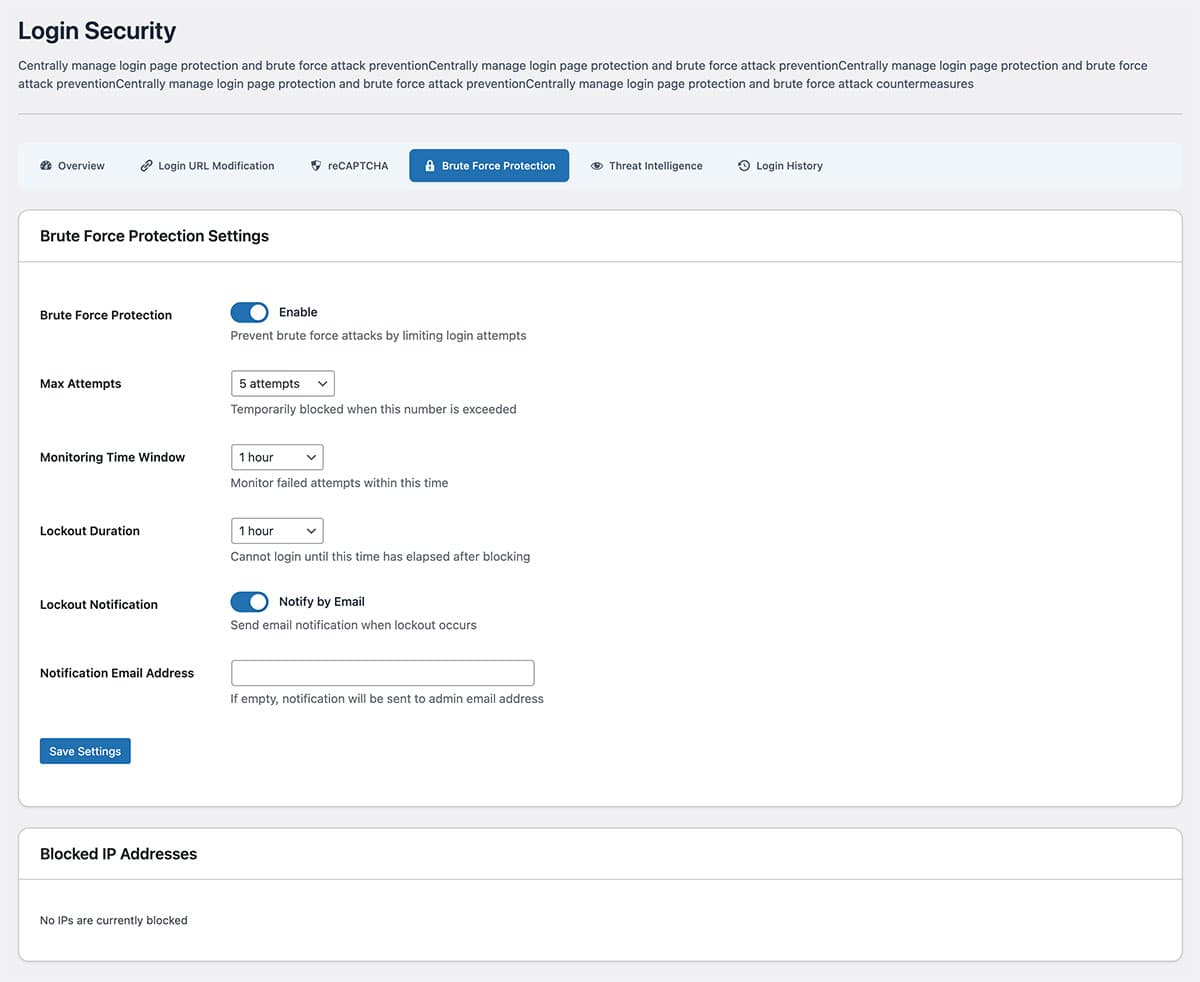Open the Lockout Duration dropdown
The width and height of the screenshot is (1200, 982).
(x=277, y=531)
